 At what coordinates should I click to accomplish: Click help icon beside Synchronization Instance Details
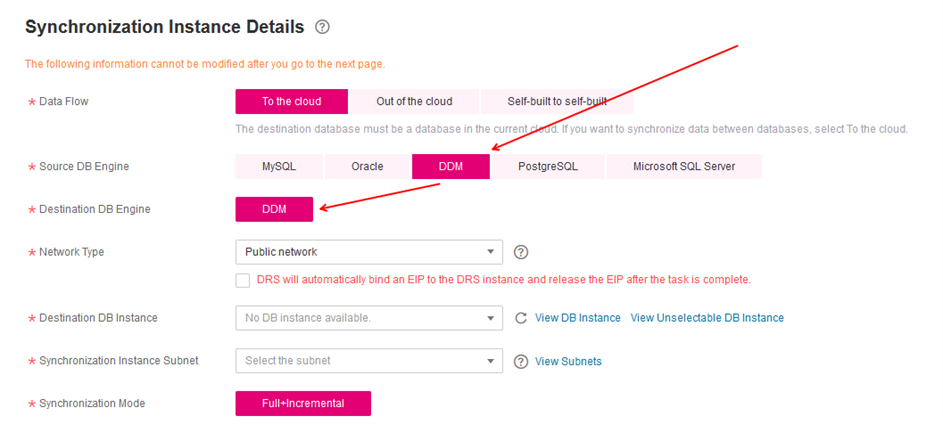[x=322, y=27]
